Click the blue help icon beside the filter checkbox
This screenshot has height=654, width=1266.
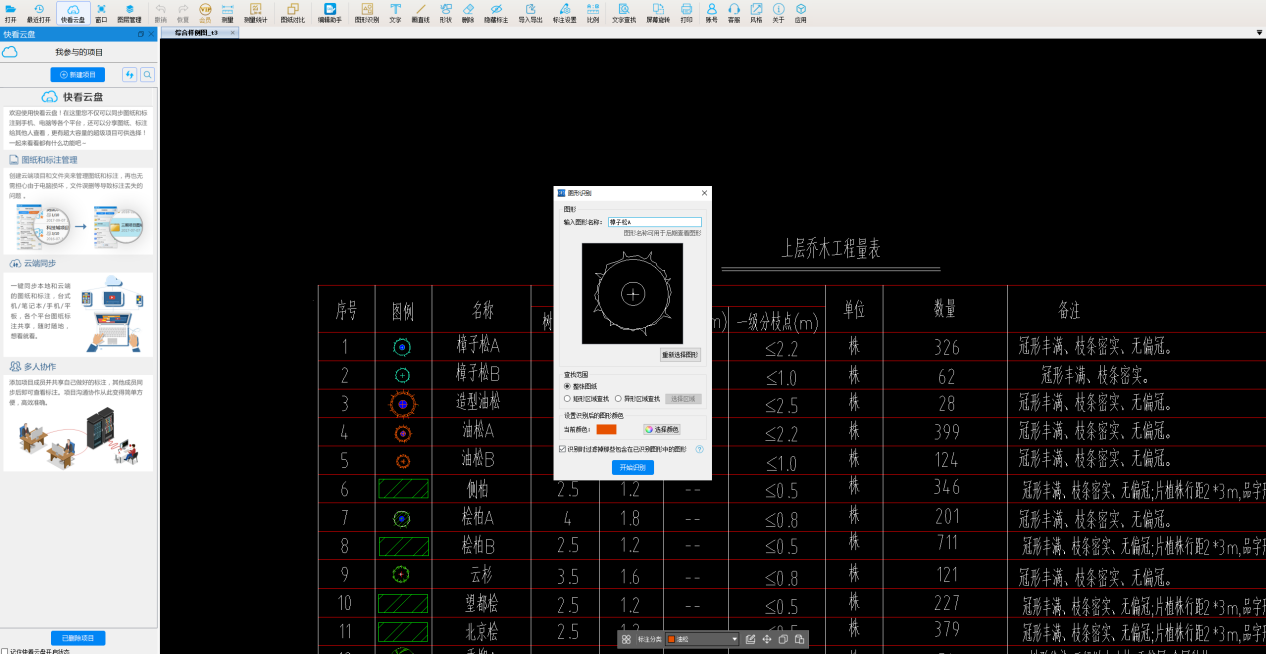tap(700, 450)
